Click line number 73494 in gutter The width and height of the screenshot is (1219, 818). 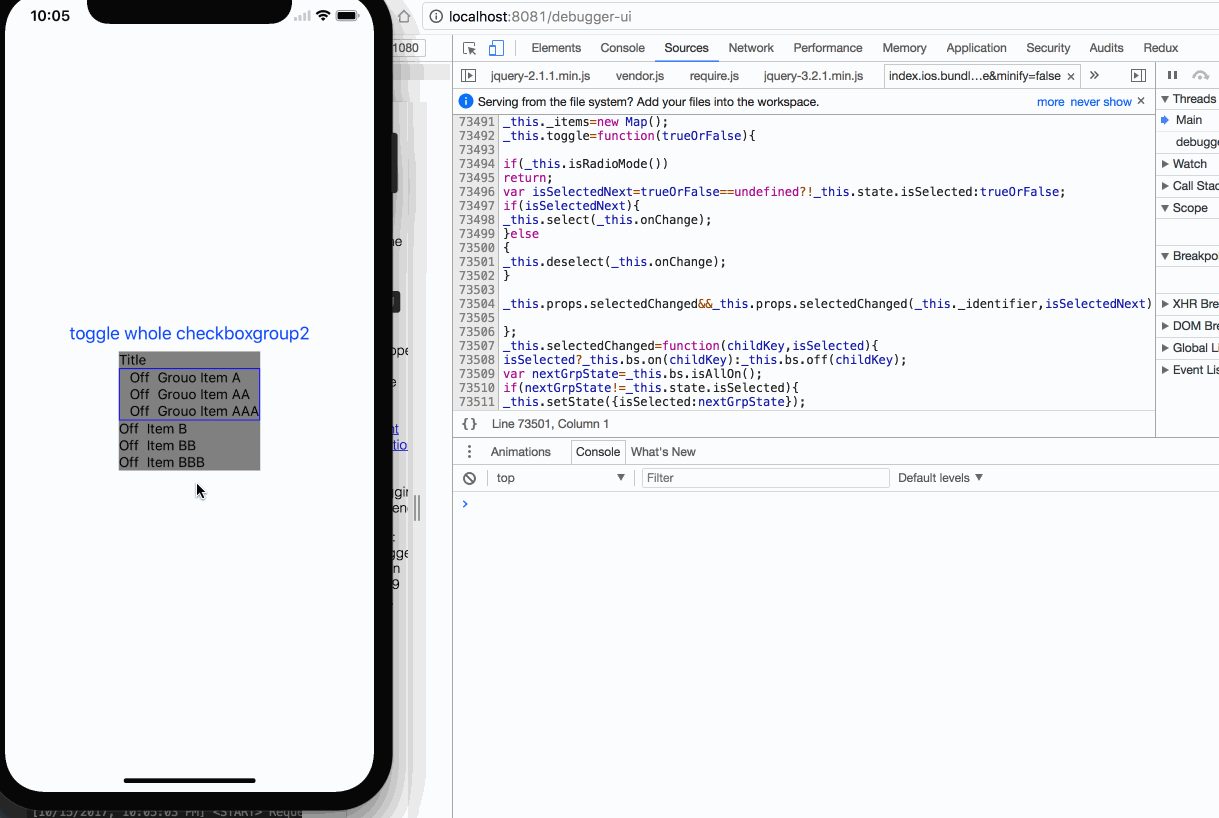[x=476, y=164]
